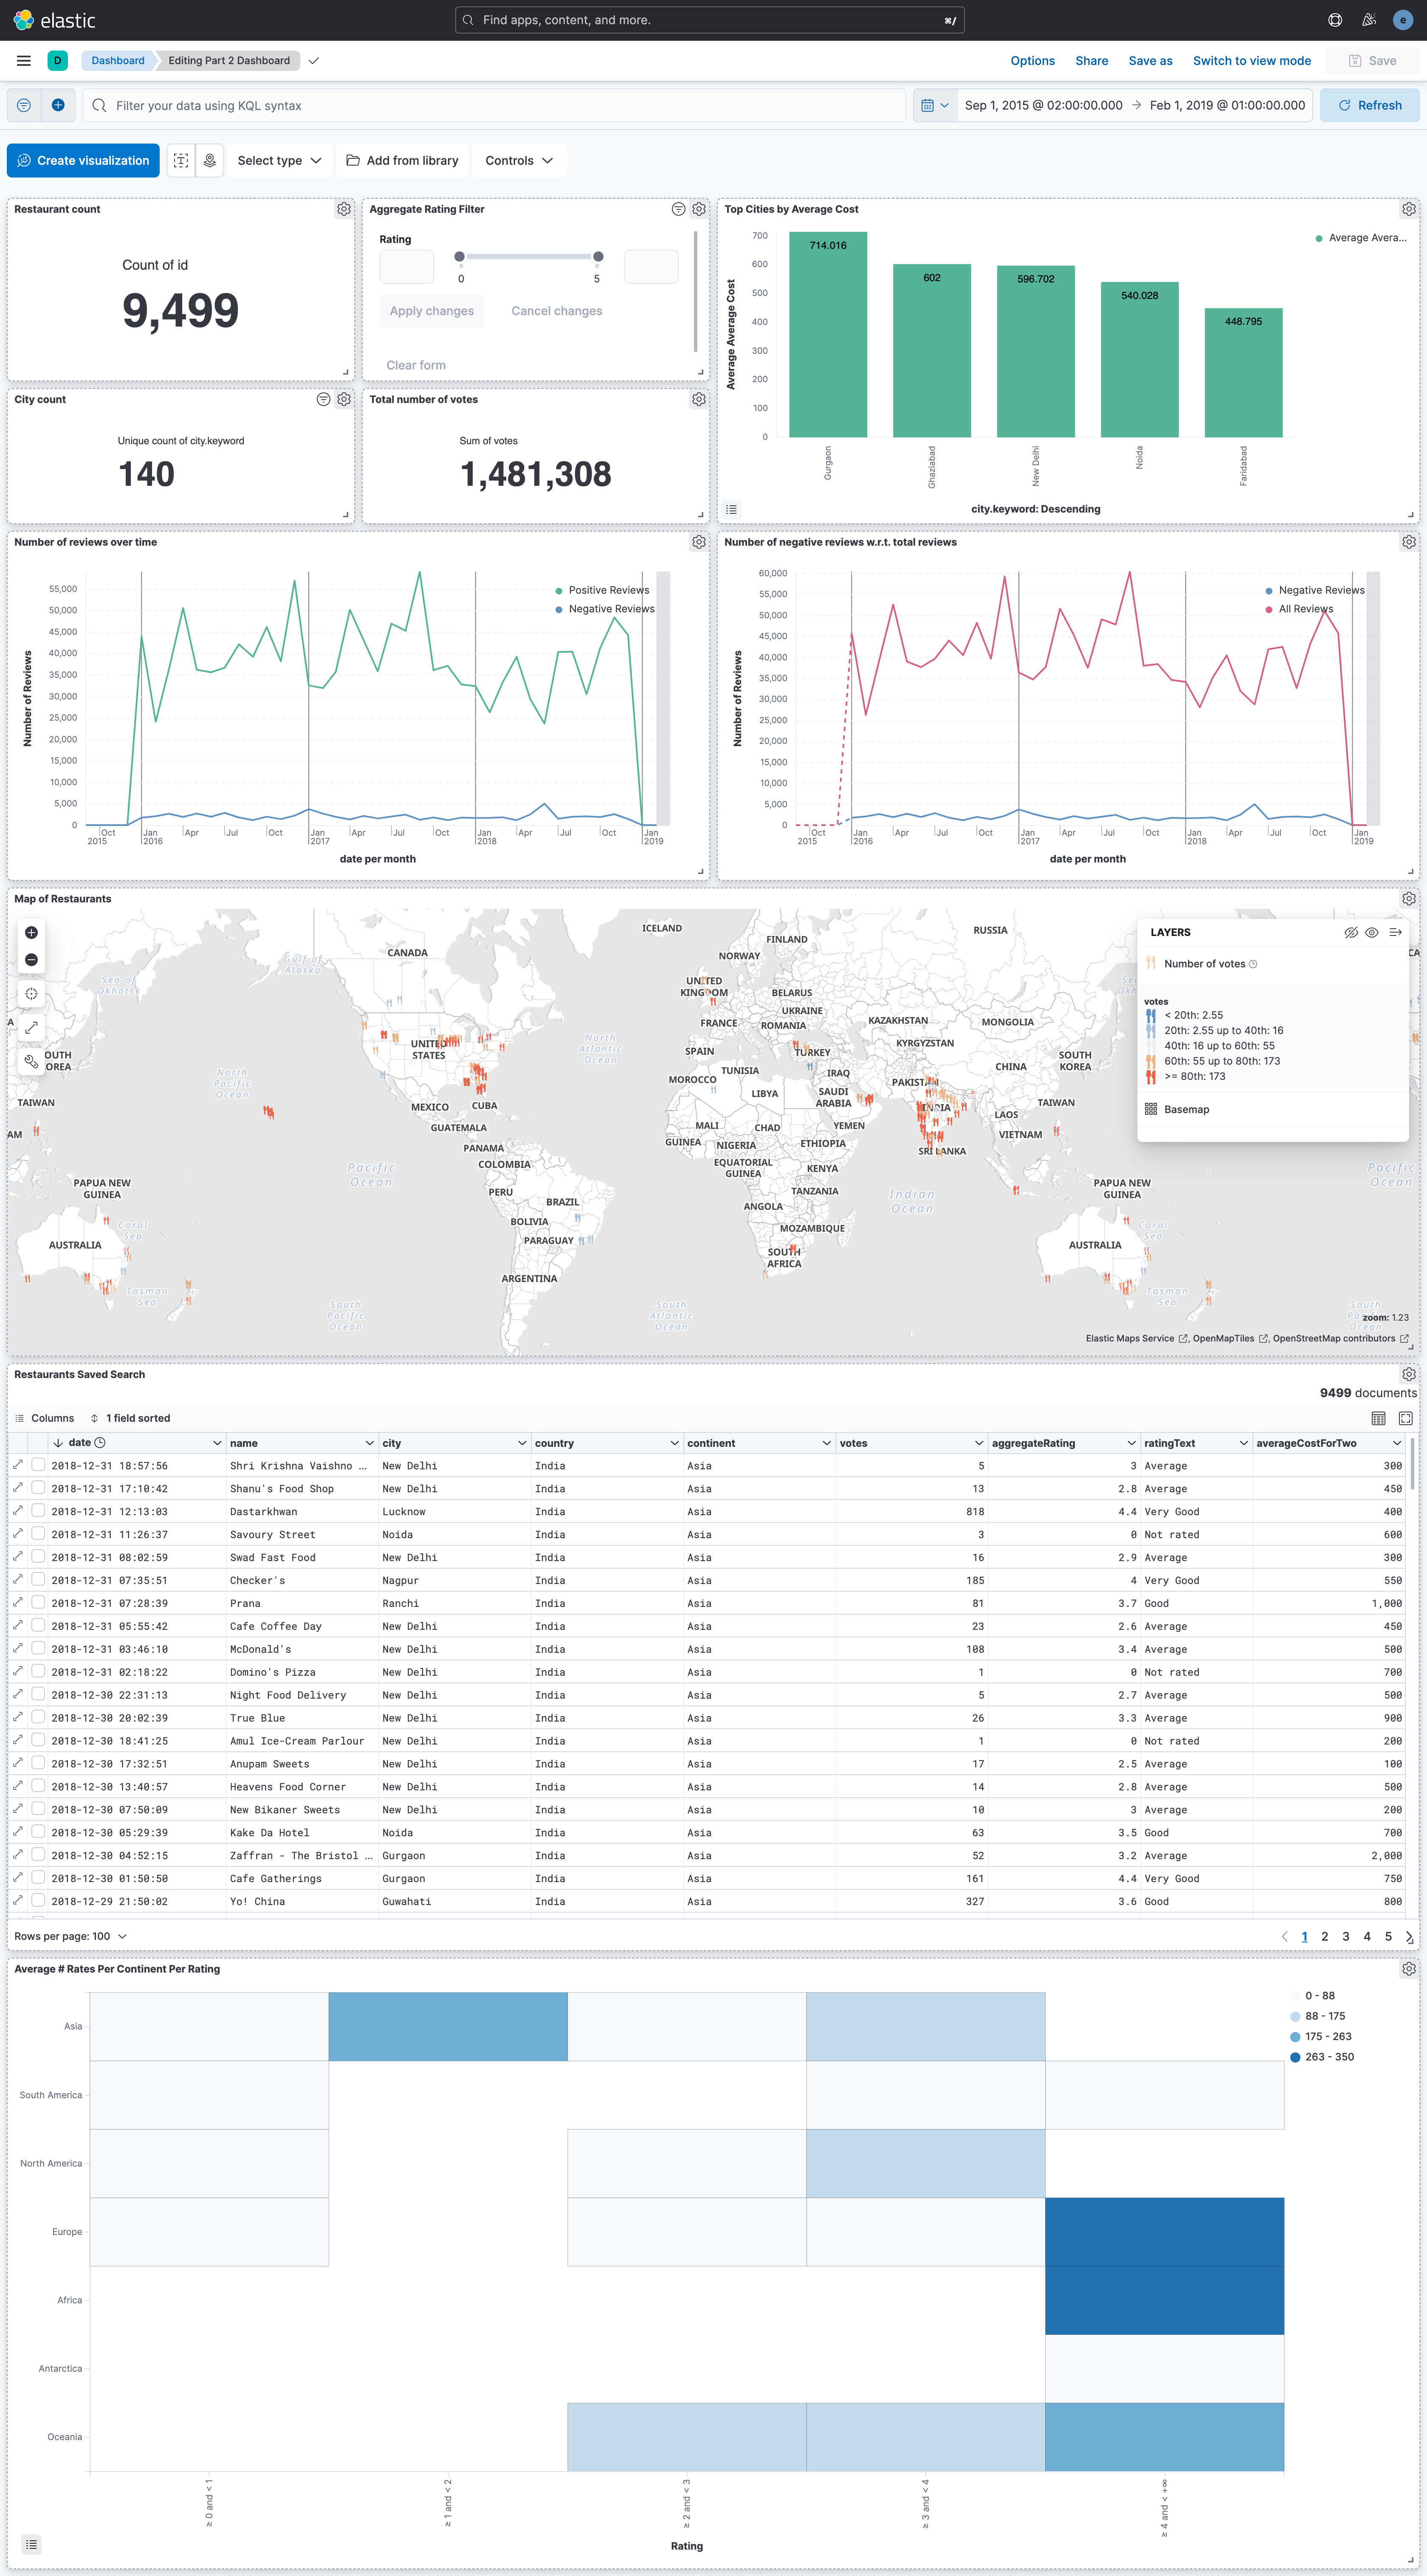Image resolution: width=1427 pixels, height=2576 pixels.
Task: Go to page 3 of saved search
Action: pos(1345,1936)
